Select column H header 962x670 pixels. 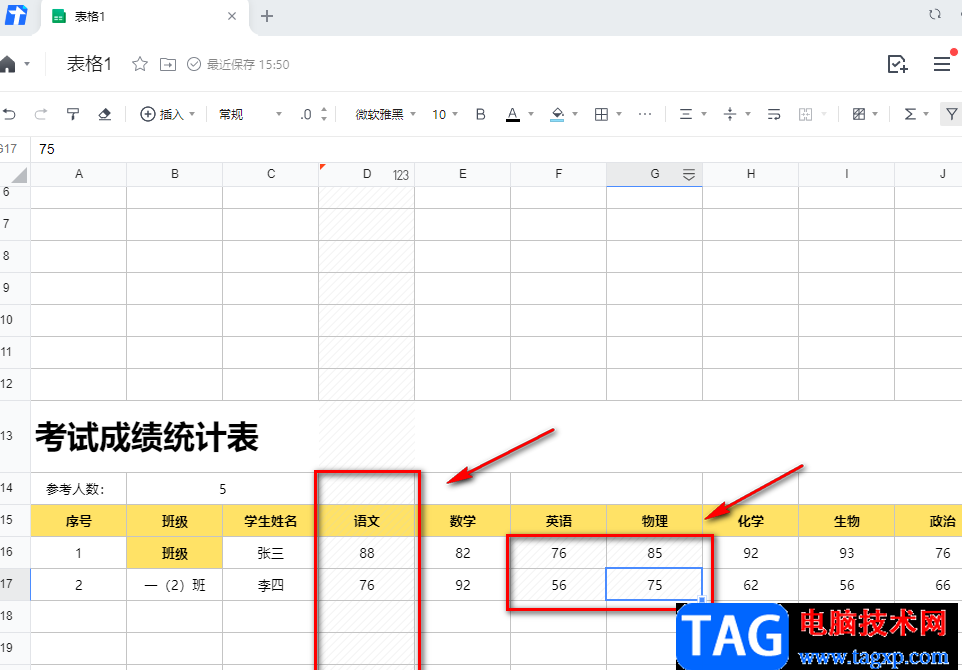click(x=750, y=174)
